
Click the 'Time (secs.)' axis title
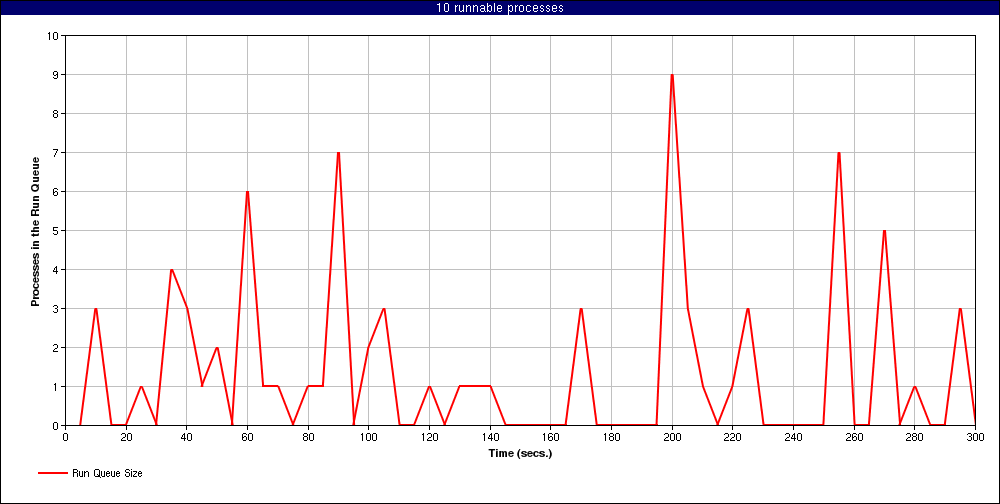coord(520,454)
